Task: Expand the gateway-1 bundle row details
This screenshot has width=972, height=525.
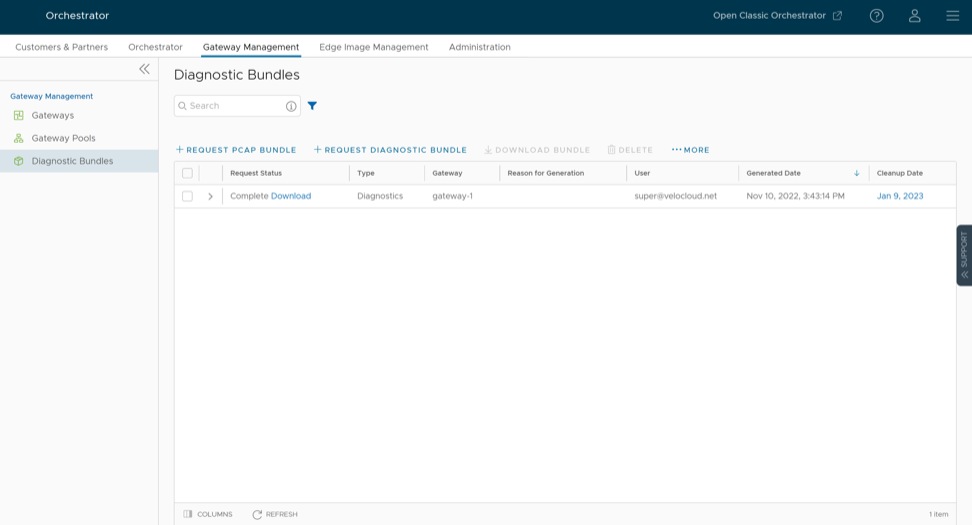Action: pyautogui.click(x=210, y=196)
